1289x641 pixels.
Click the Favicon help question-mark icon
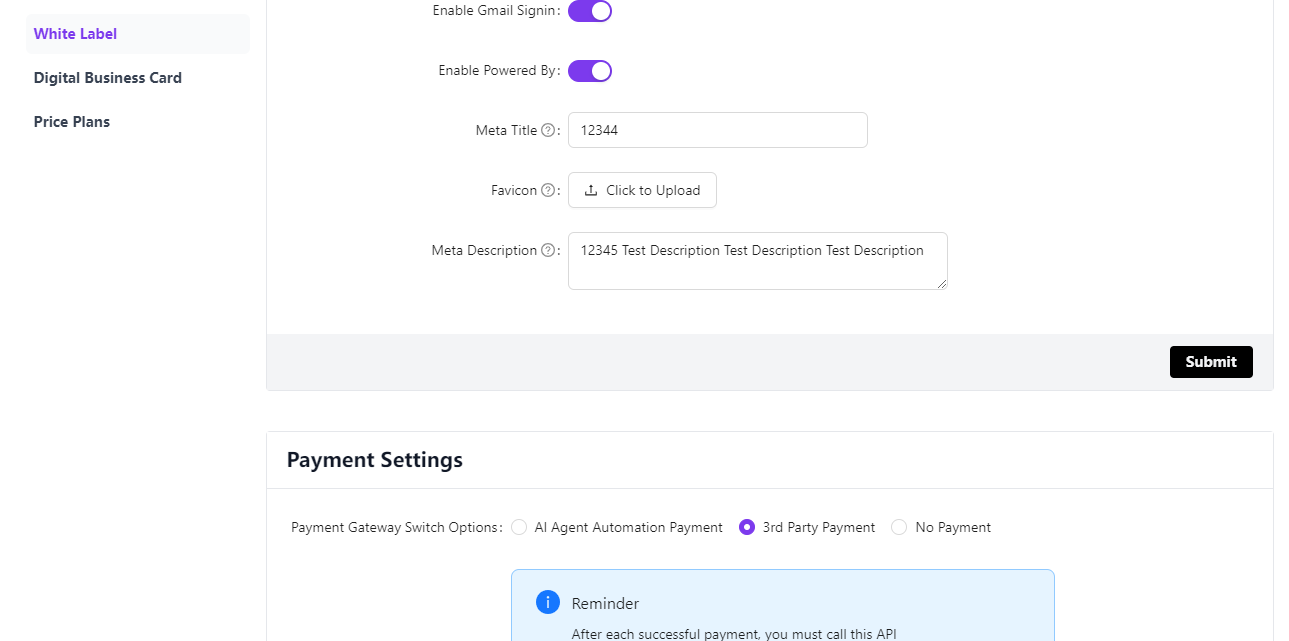[x=547, y=190]
